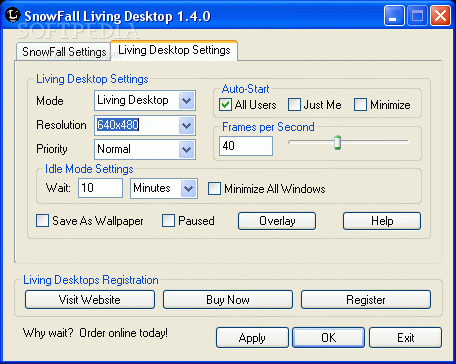Toggle the Paused checkbox
The width and height of the screenshot is (456, 364).
pos(168,221)
